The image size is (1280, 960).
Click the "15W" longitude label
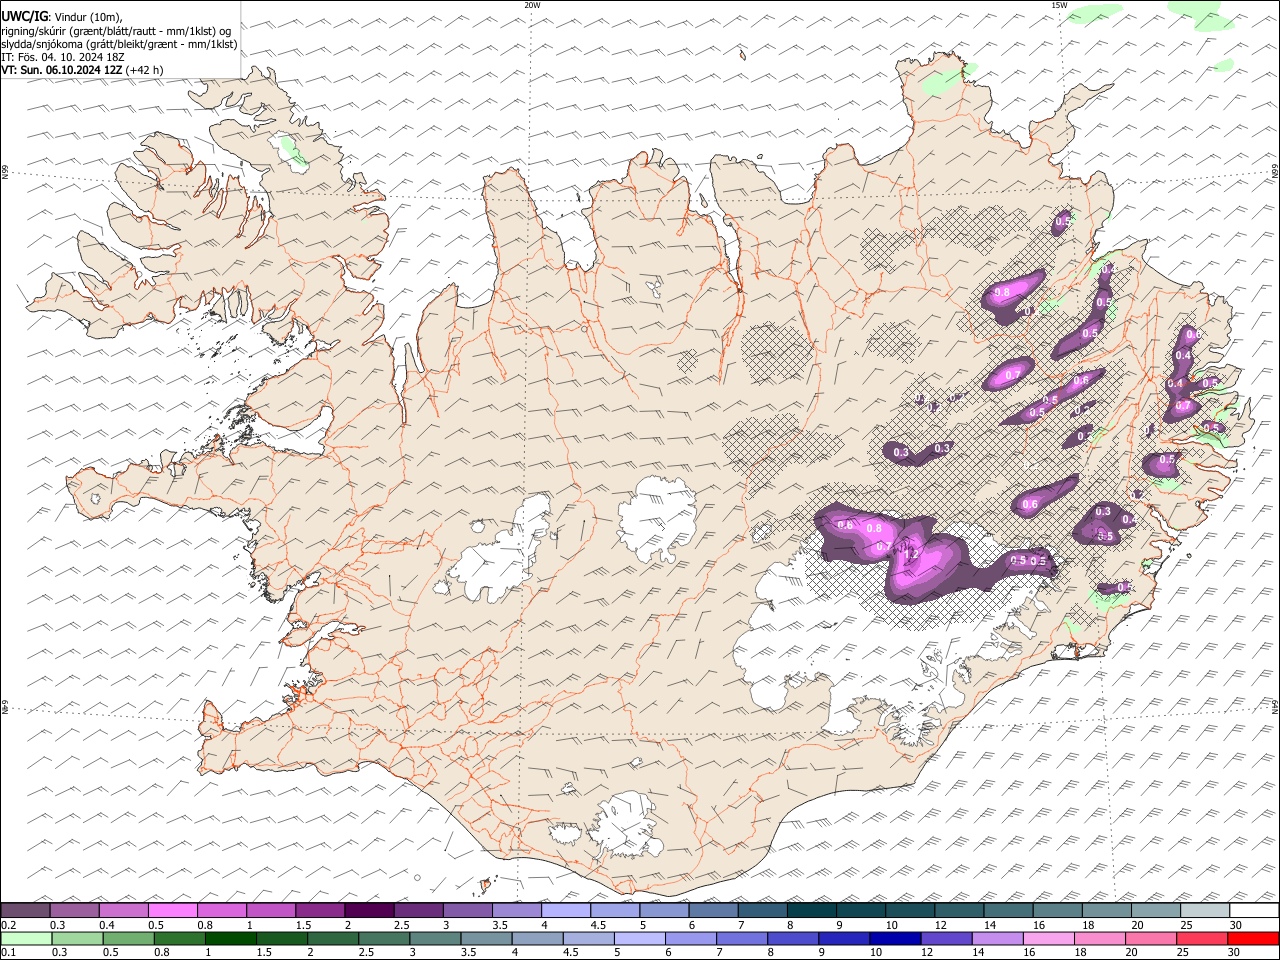pos(1059,5)
